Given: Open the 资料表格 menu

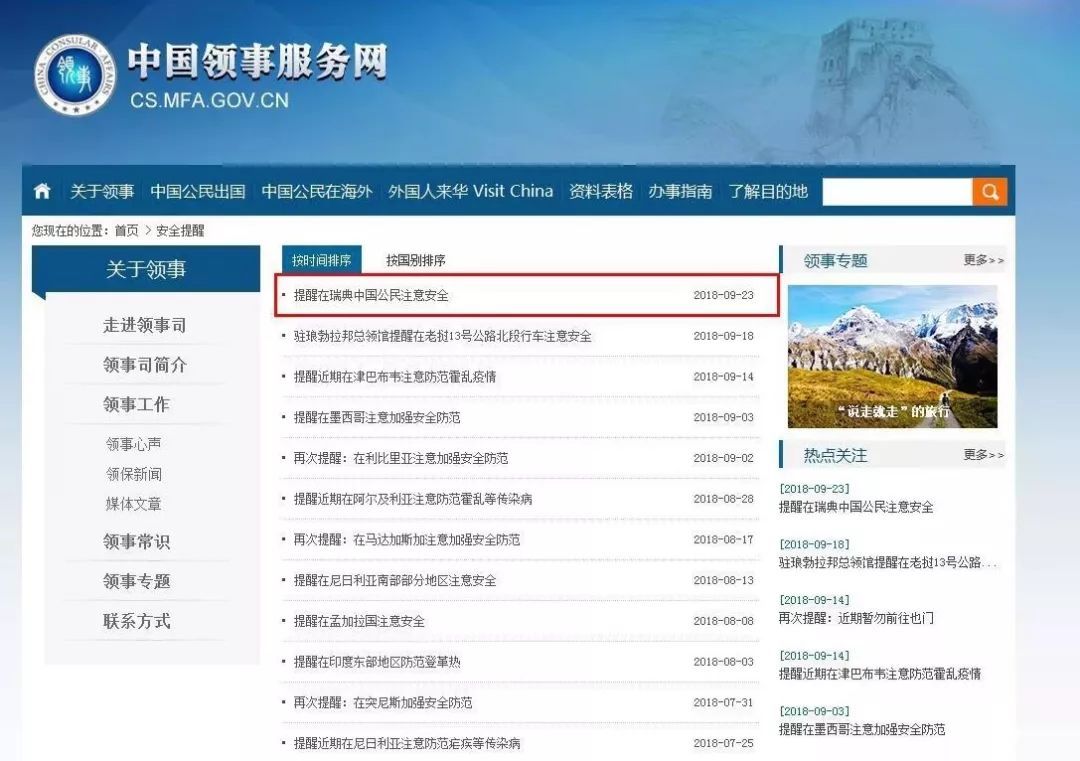Looking at the screenshot, I should click(601, 190).
